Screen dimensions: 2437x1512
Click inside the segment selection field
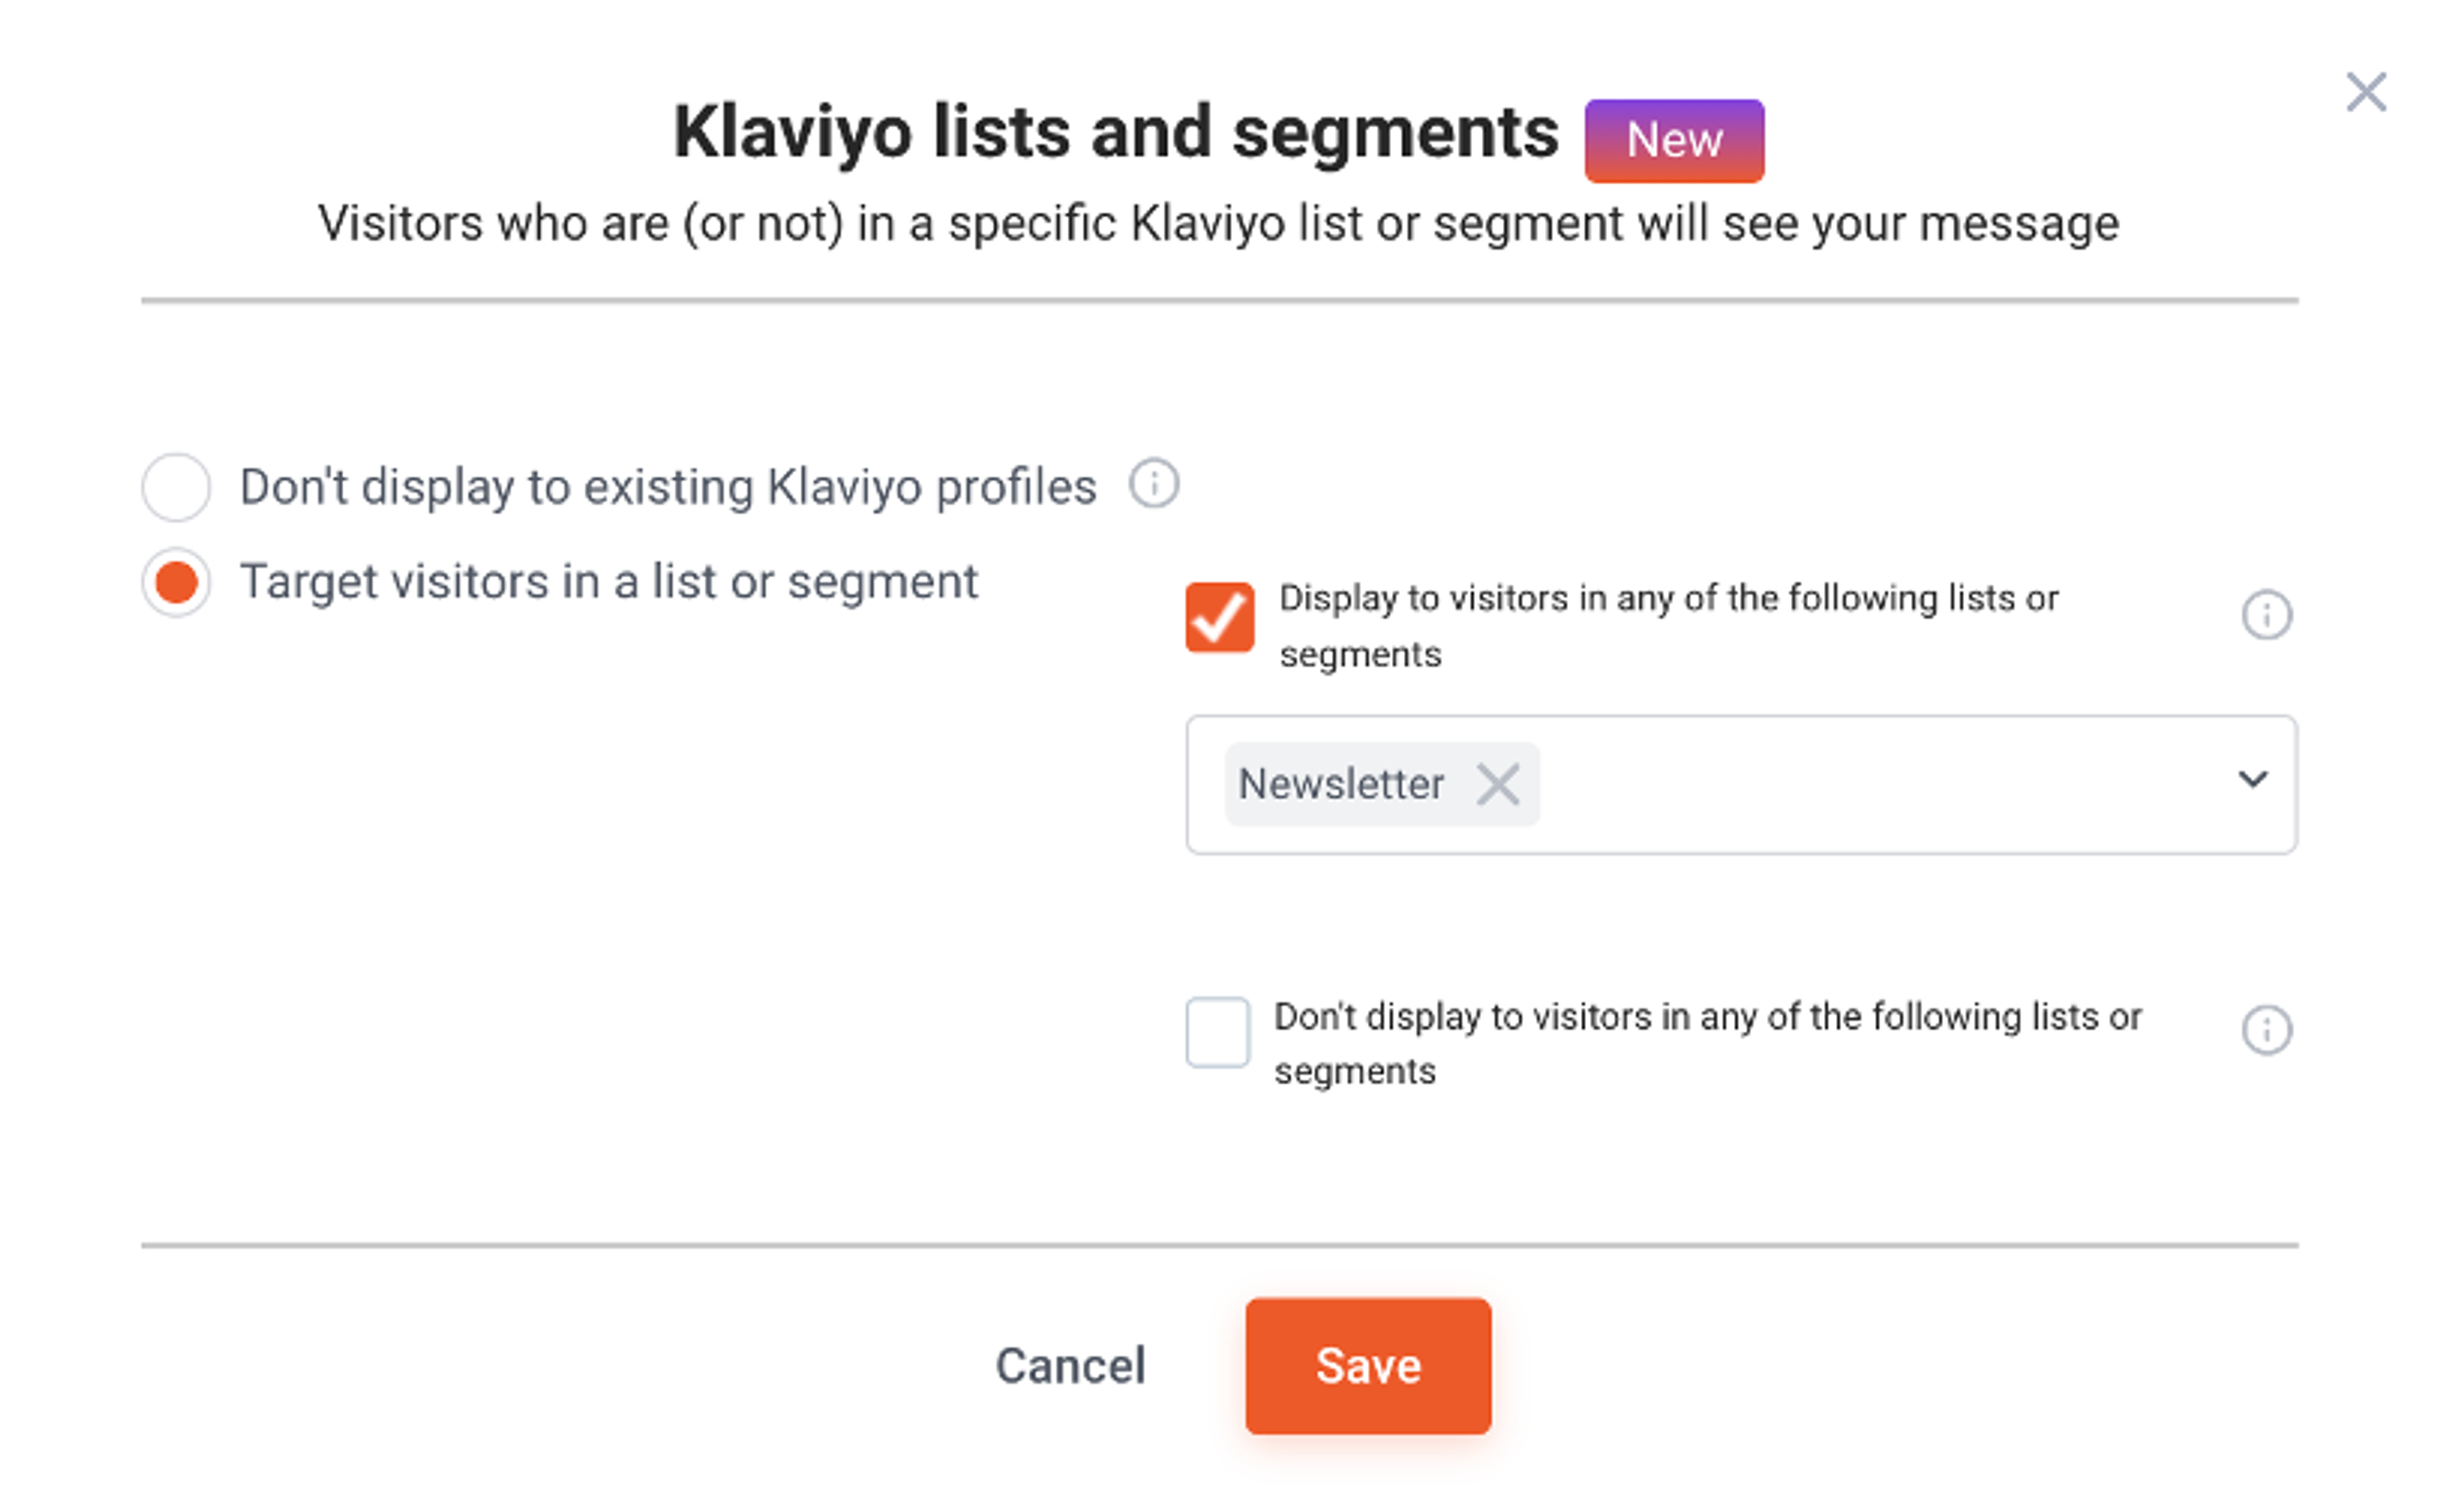pos(1850,784)
